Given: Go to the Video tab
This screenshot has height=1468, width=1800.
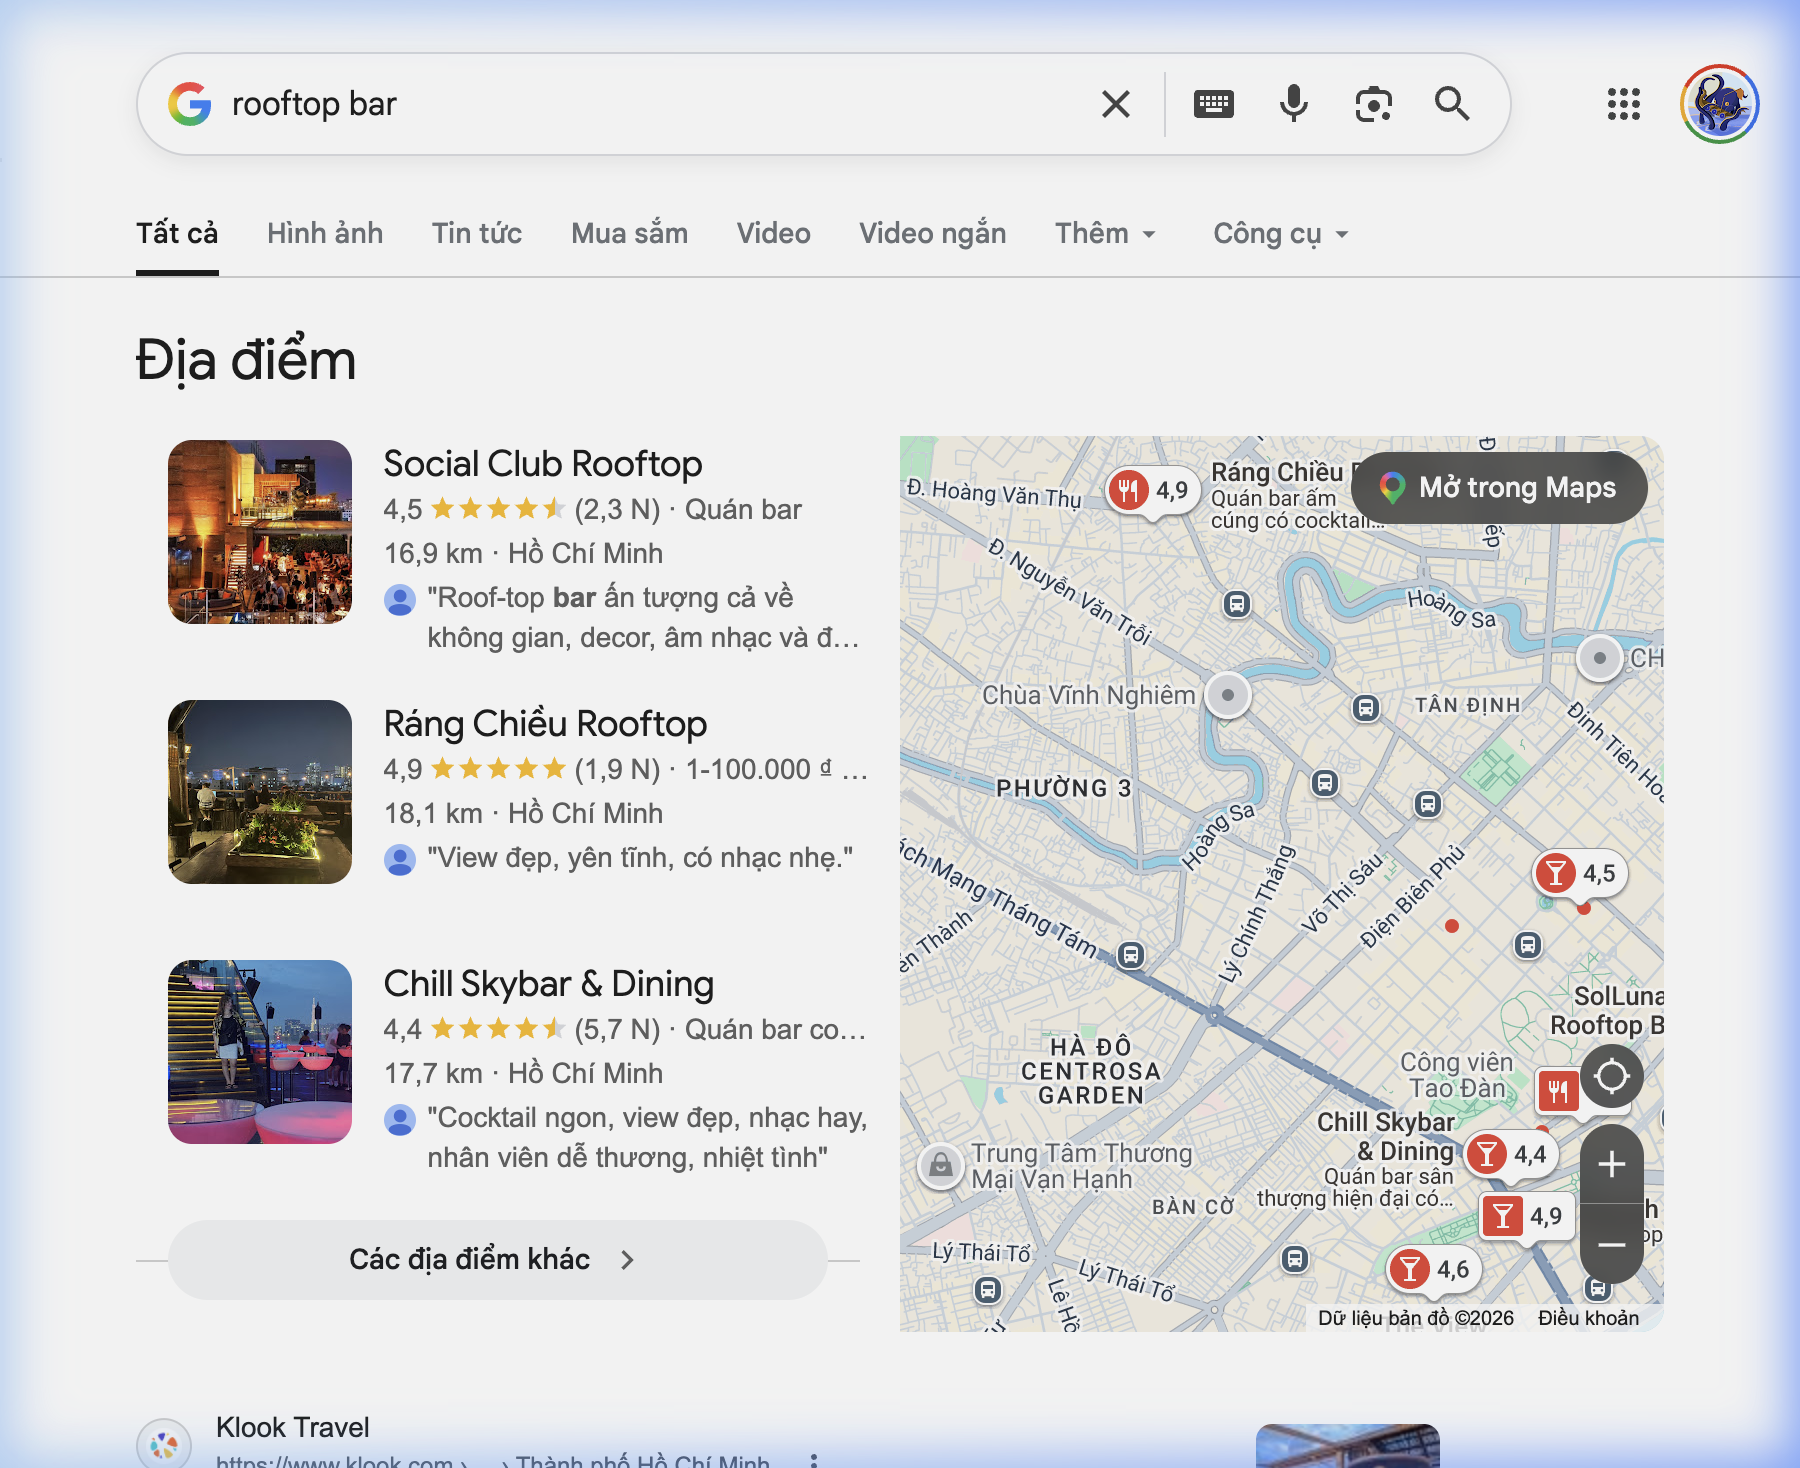Looking at the screenshot, I should 774,234.
